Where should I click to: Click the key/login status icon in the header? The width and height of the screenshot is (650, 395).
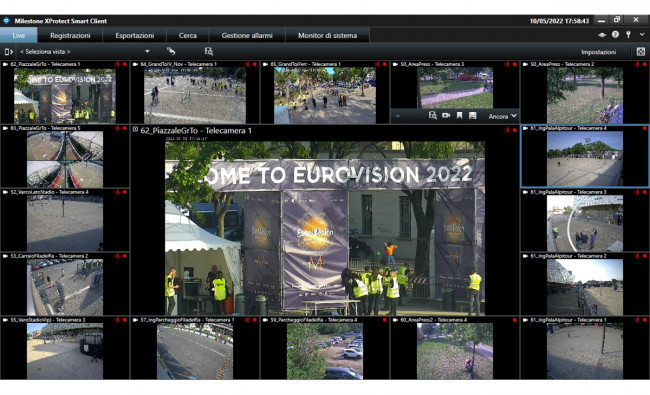point(628,35)
